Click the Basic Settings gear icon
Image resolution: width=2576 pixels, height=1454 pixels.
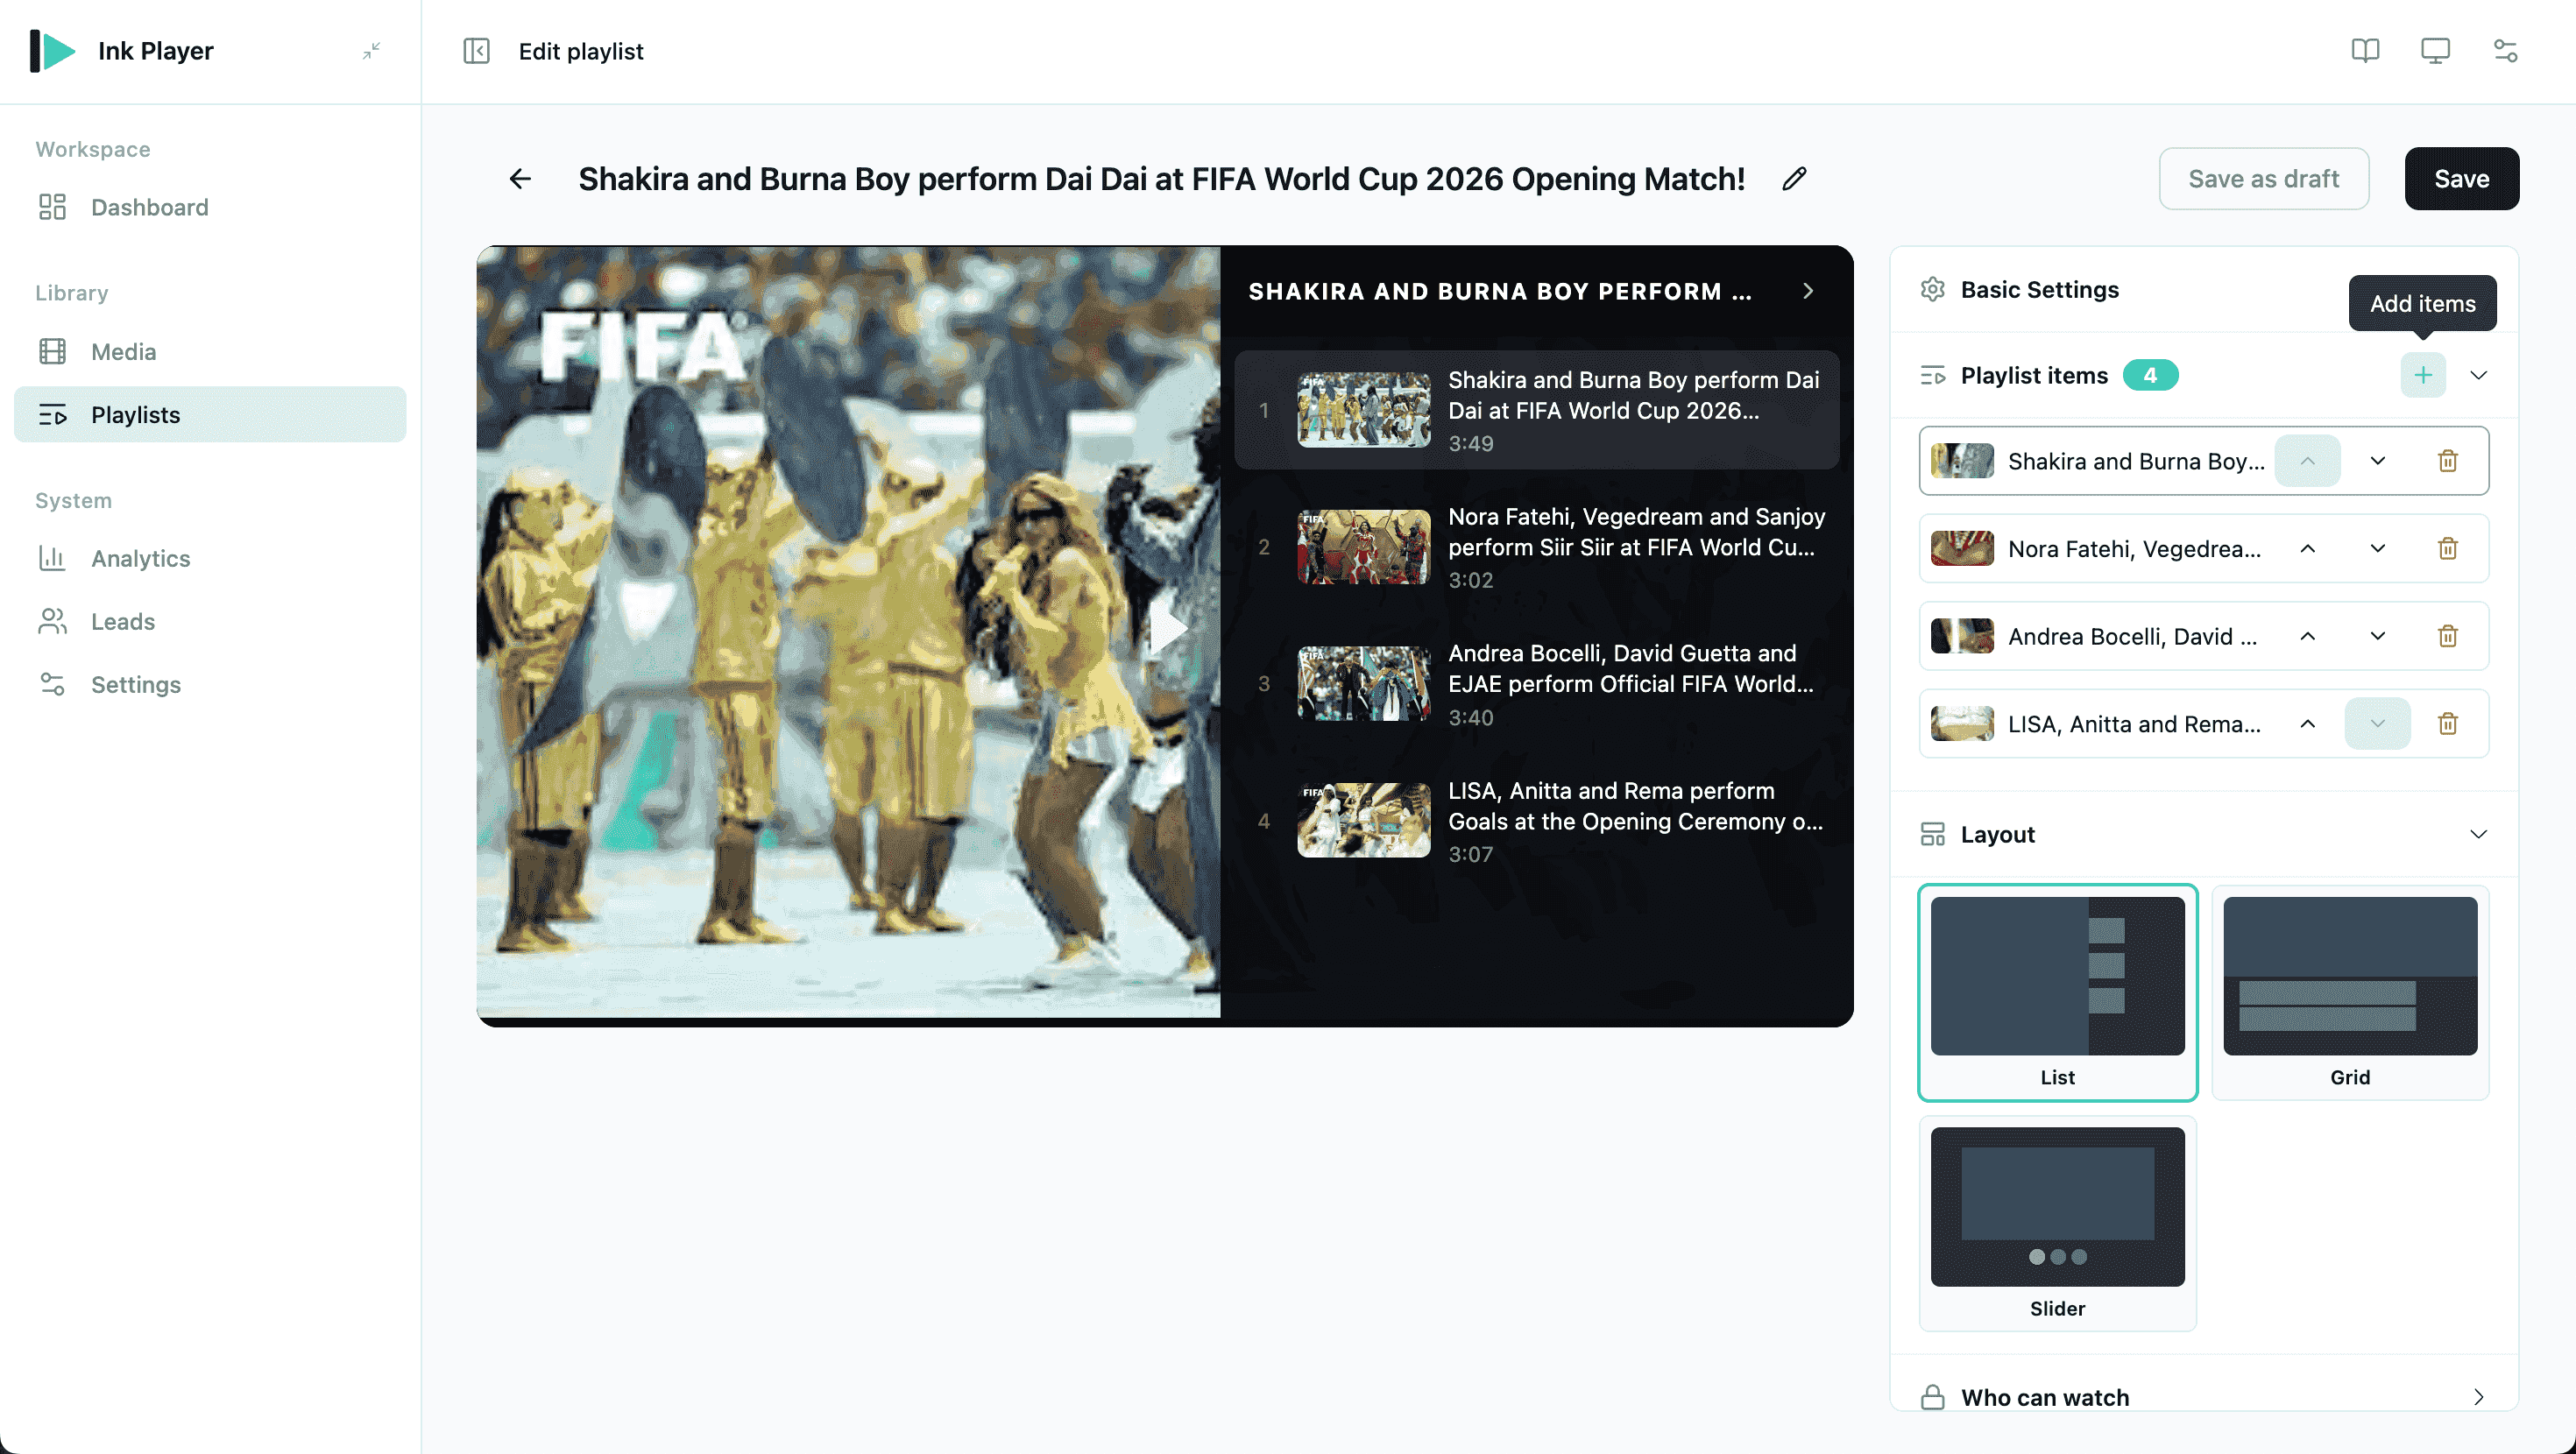(x=1933, y=289)
